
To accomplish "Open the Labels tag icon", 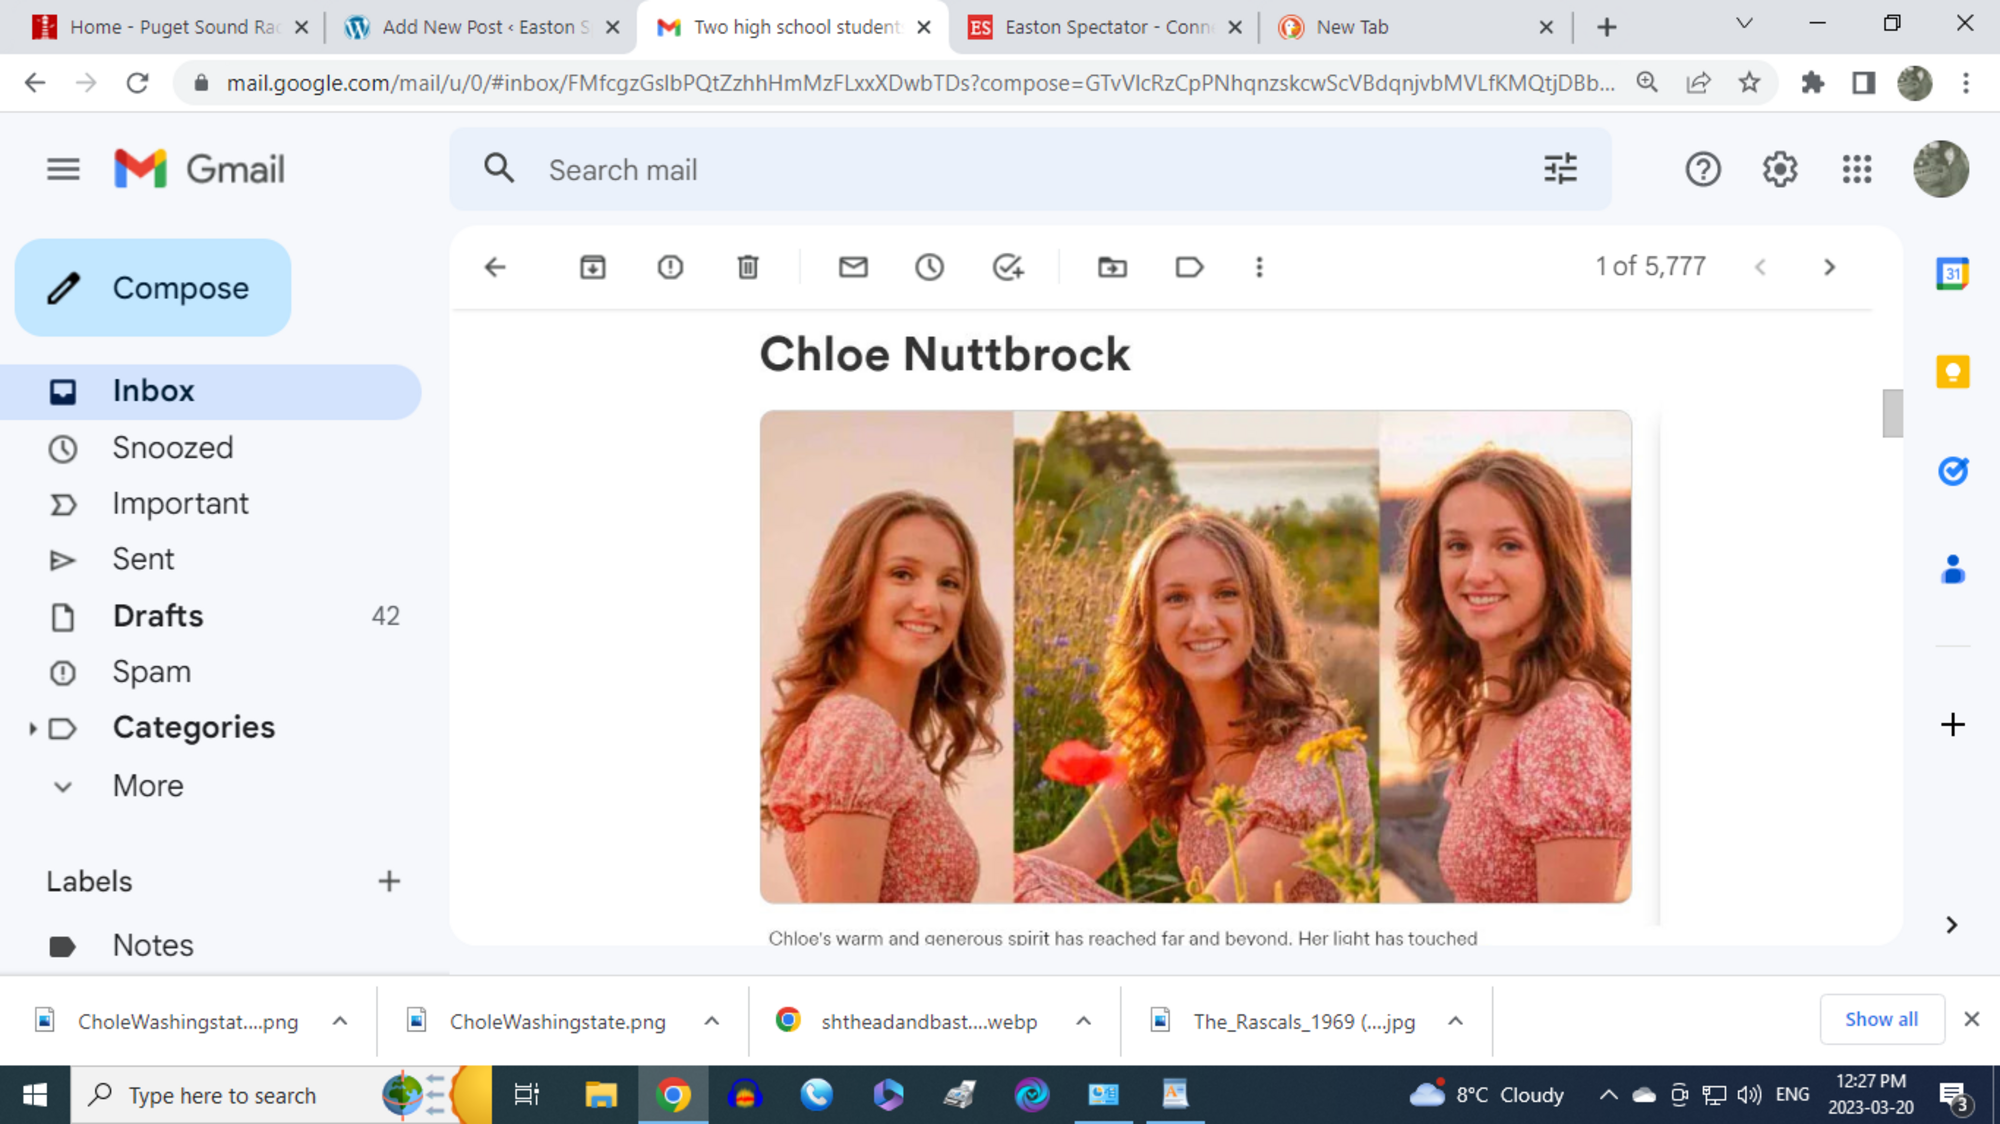I will click(x=1189, y=267).
